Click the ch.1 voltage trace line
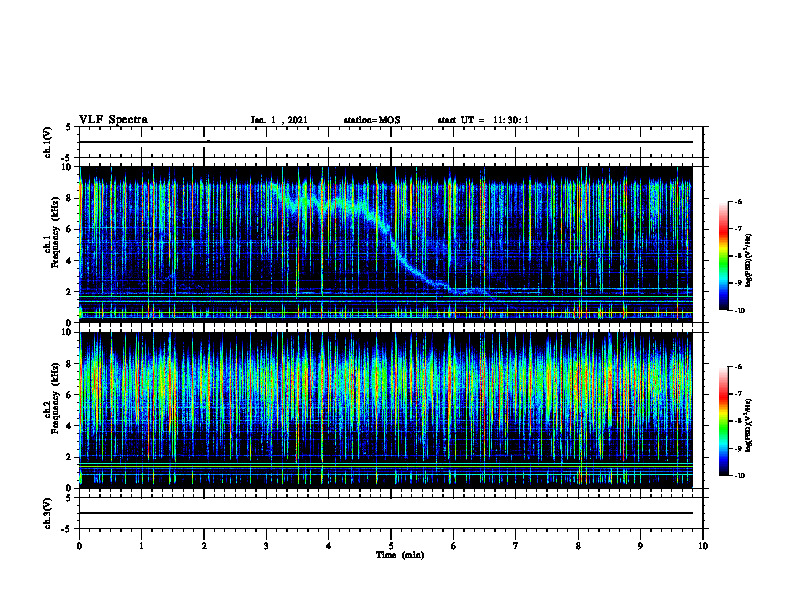This screenshot has width=792, height=612. tap(386, 142)
